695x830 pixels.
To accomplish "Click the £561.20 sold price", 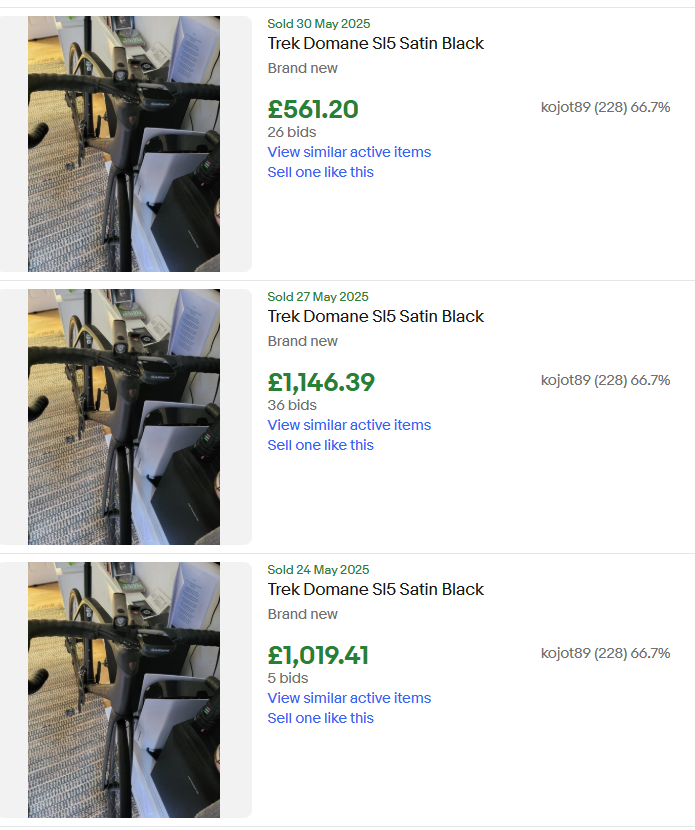I will point(313,110).
